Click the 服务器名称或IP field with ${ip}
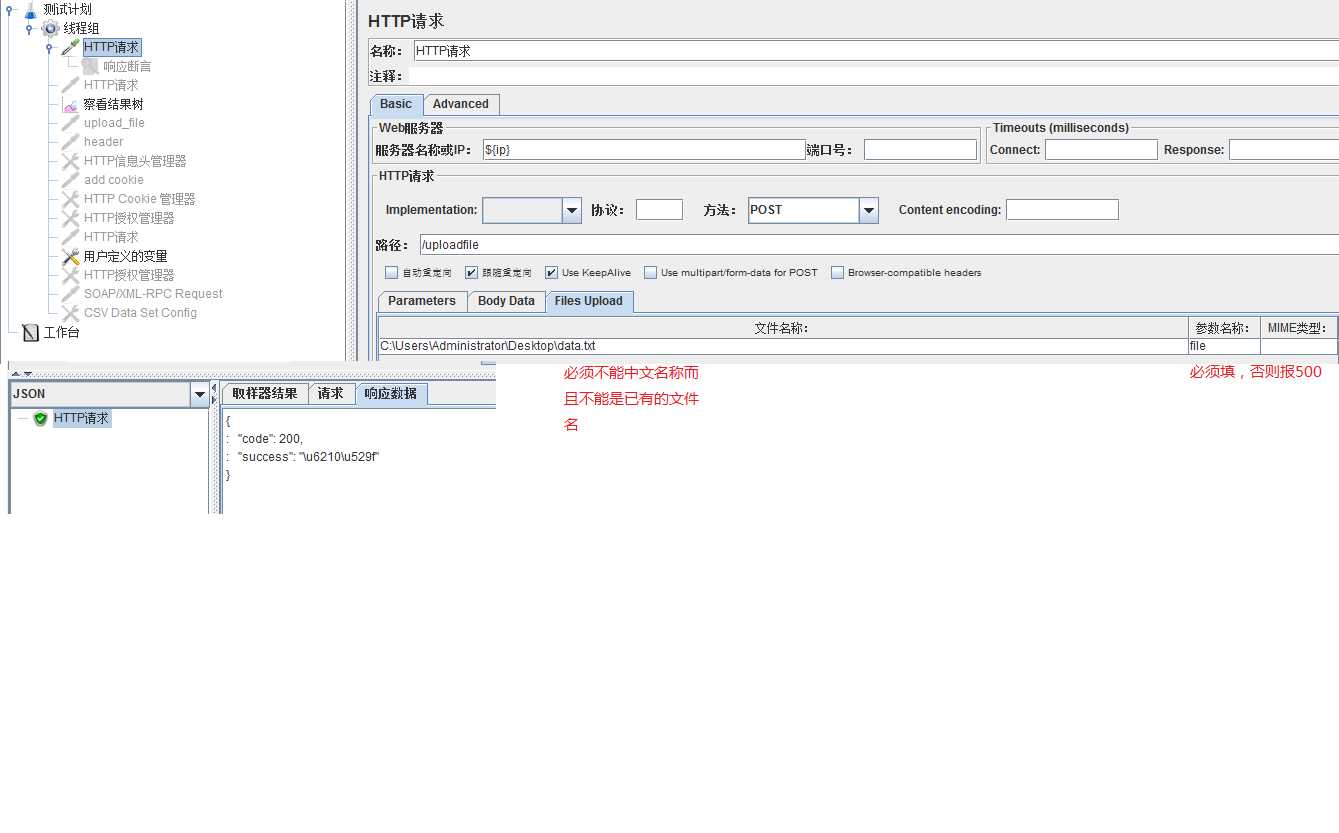The image size is (1339, 833). tap(643, 150)
